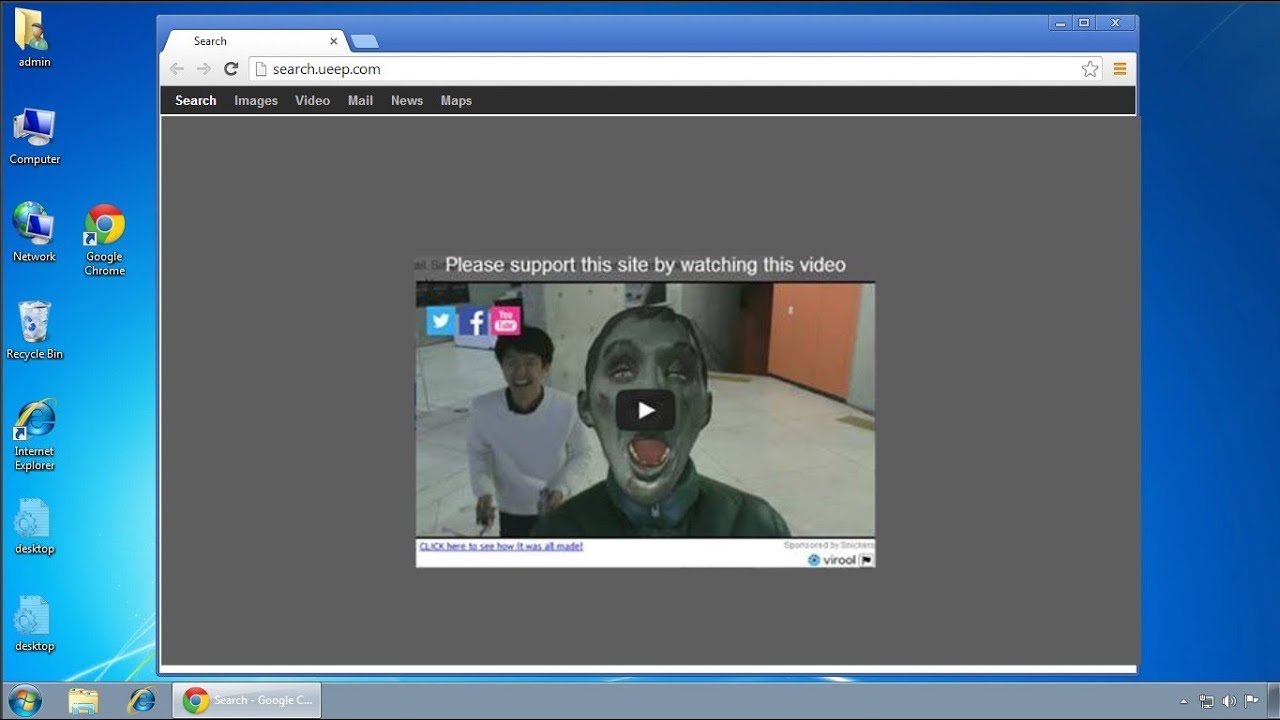Click YouTube icon on video

506,321
